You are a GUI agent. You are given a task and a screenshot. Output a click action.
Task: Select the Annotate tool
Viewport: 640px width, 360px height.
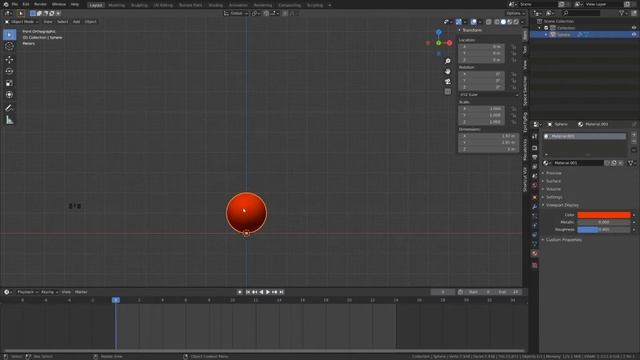click(9, 108)
